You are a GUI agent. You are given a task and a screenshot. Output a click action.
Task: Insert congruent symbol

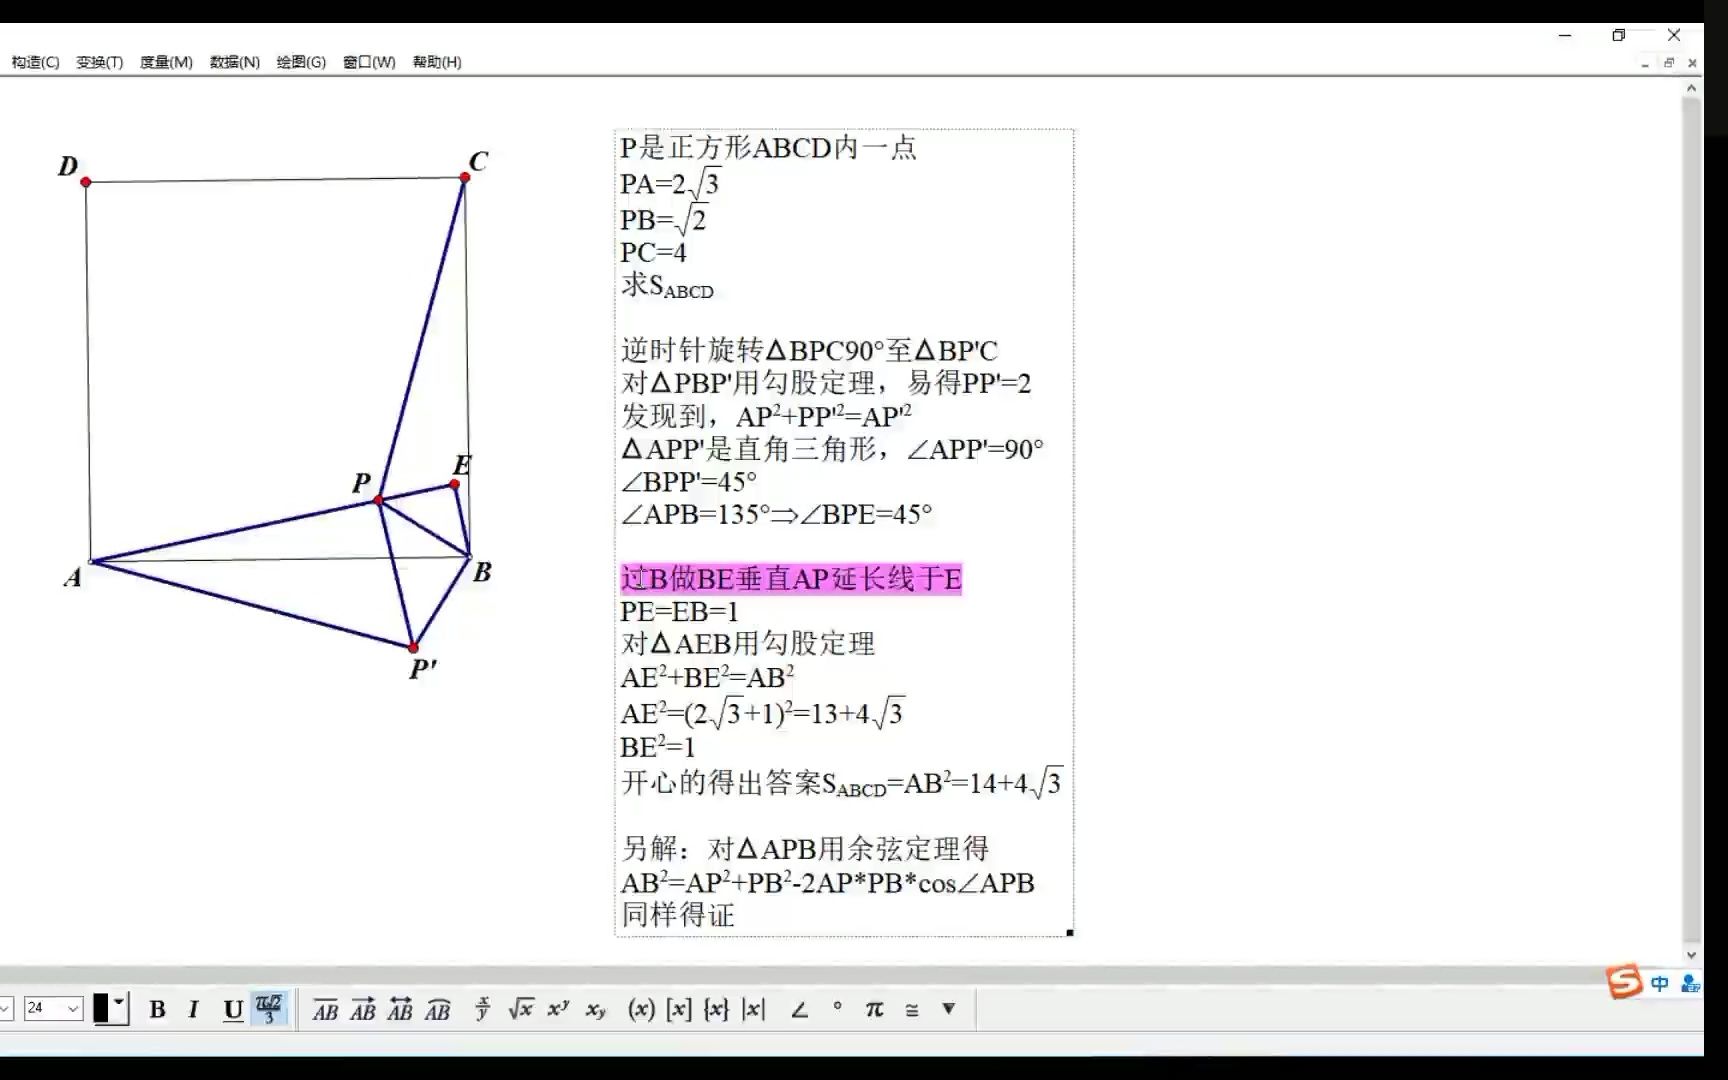[912, 1010]
